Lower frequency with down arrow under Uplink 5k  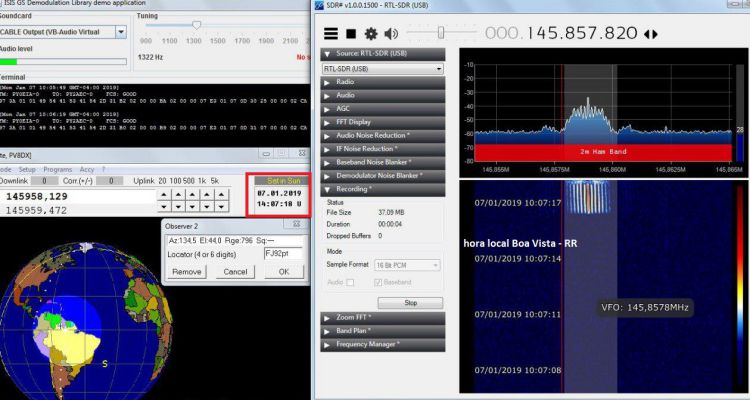point(221,207)
